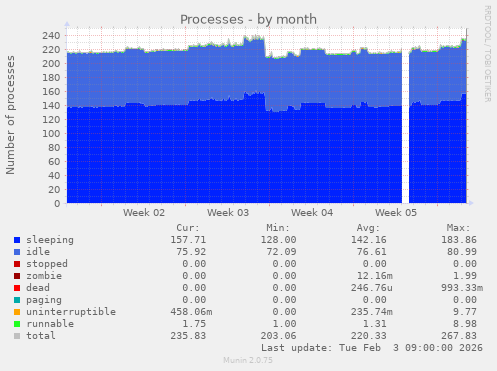Click the 'Min:' column header
Image resolution: width=497 pixels, height=371 pixels.
coord(278,228)
